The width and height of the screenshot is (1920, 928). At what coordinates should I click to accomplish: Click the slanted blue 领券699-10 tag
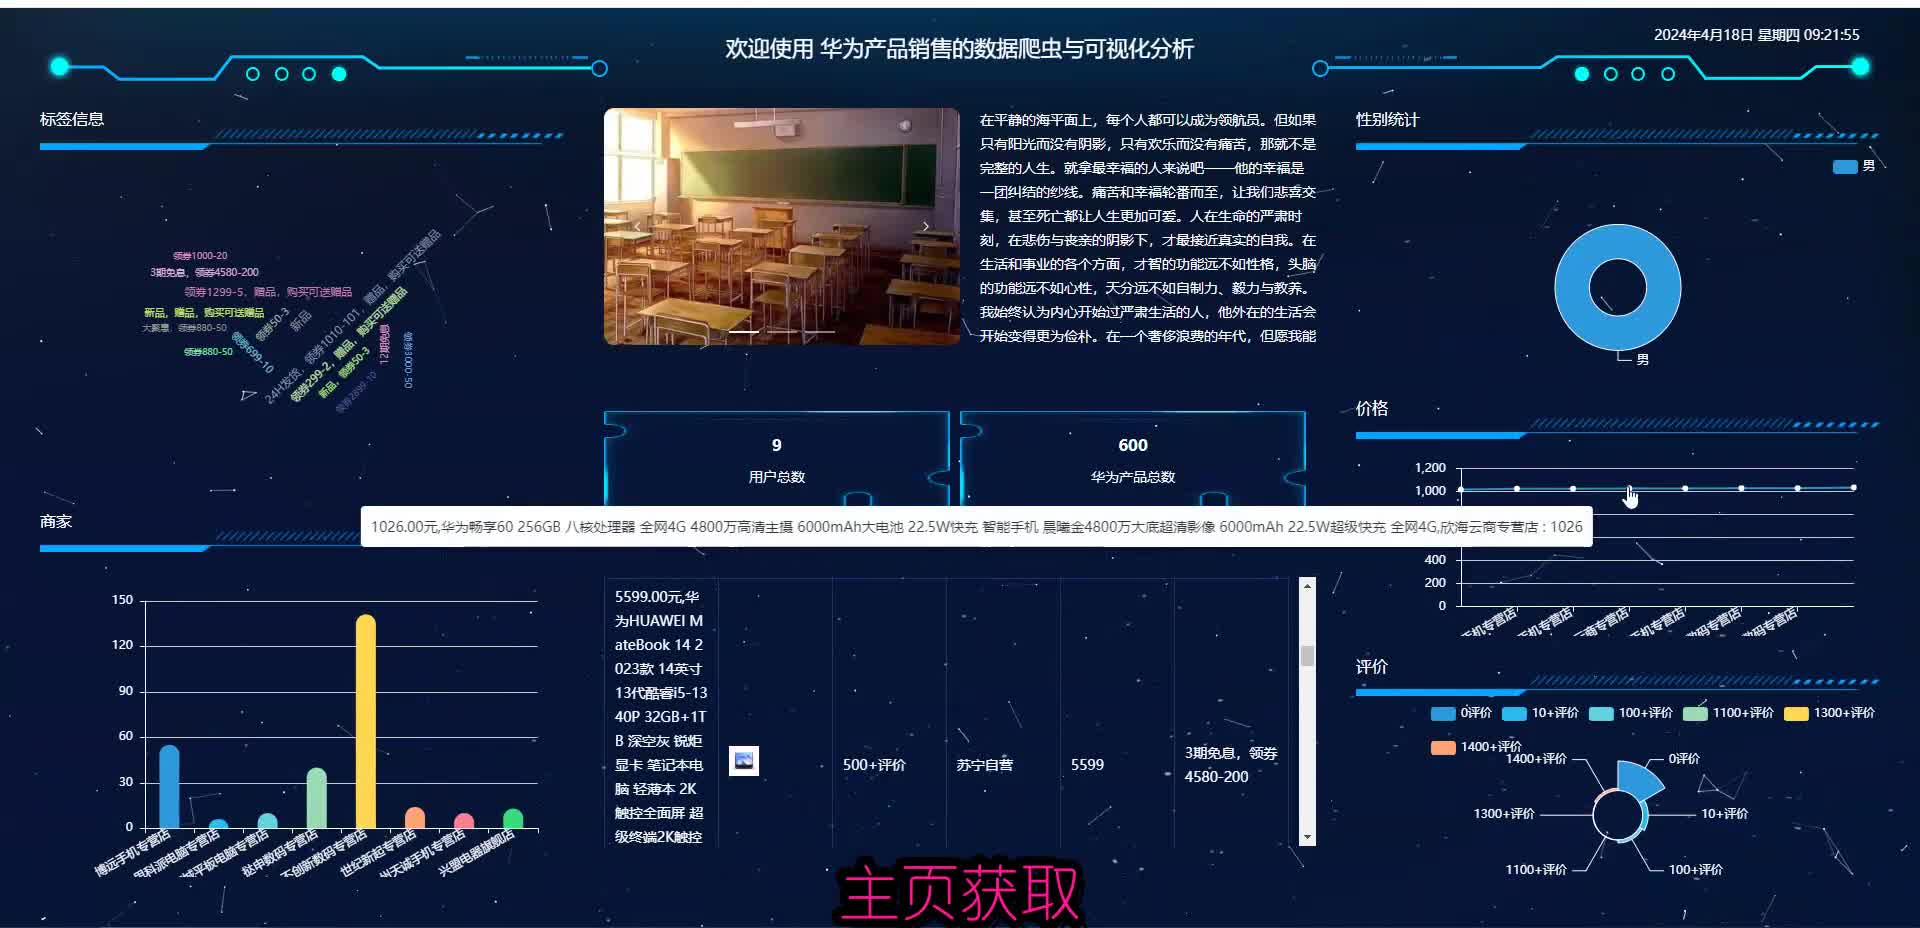coord(255,353)
